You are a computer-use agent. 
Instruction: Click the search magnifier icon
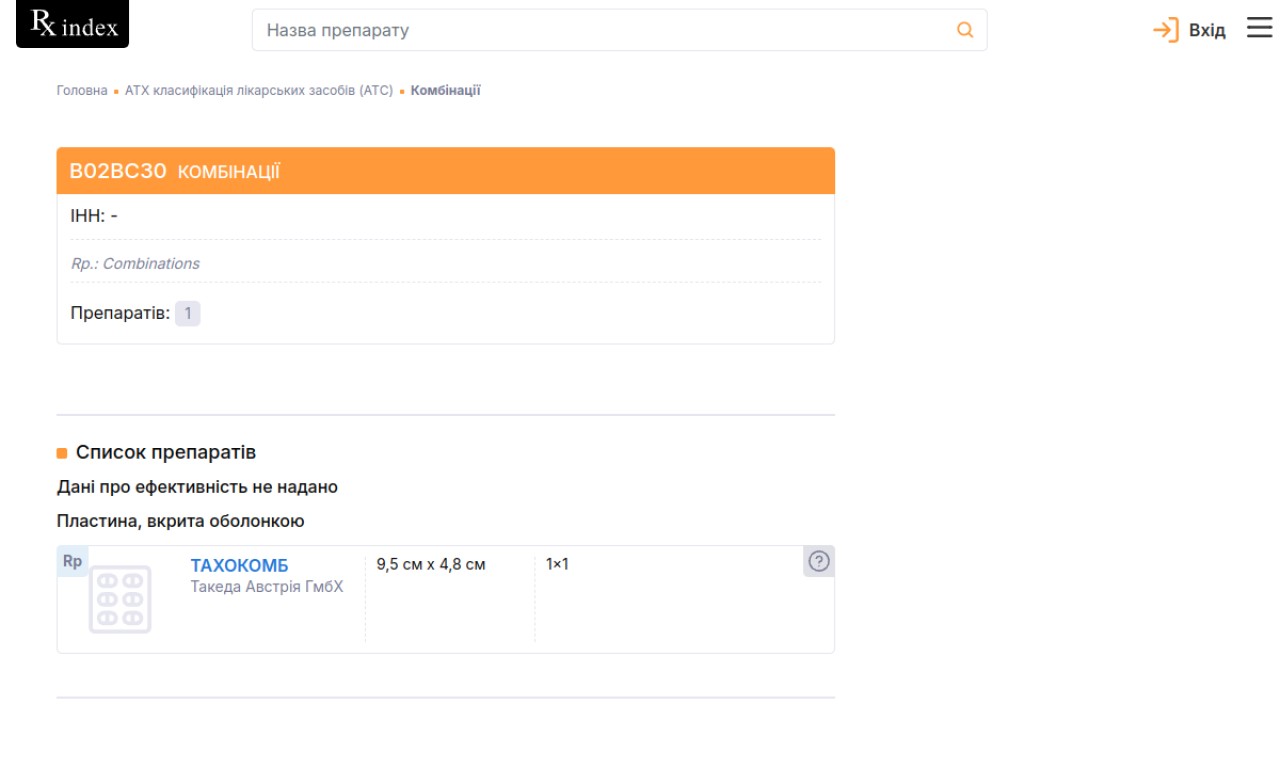coord(965,30)
